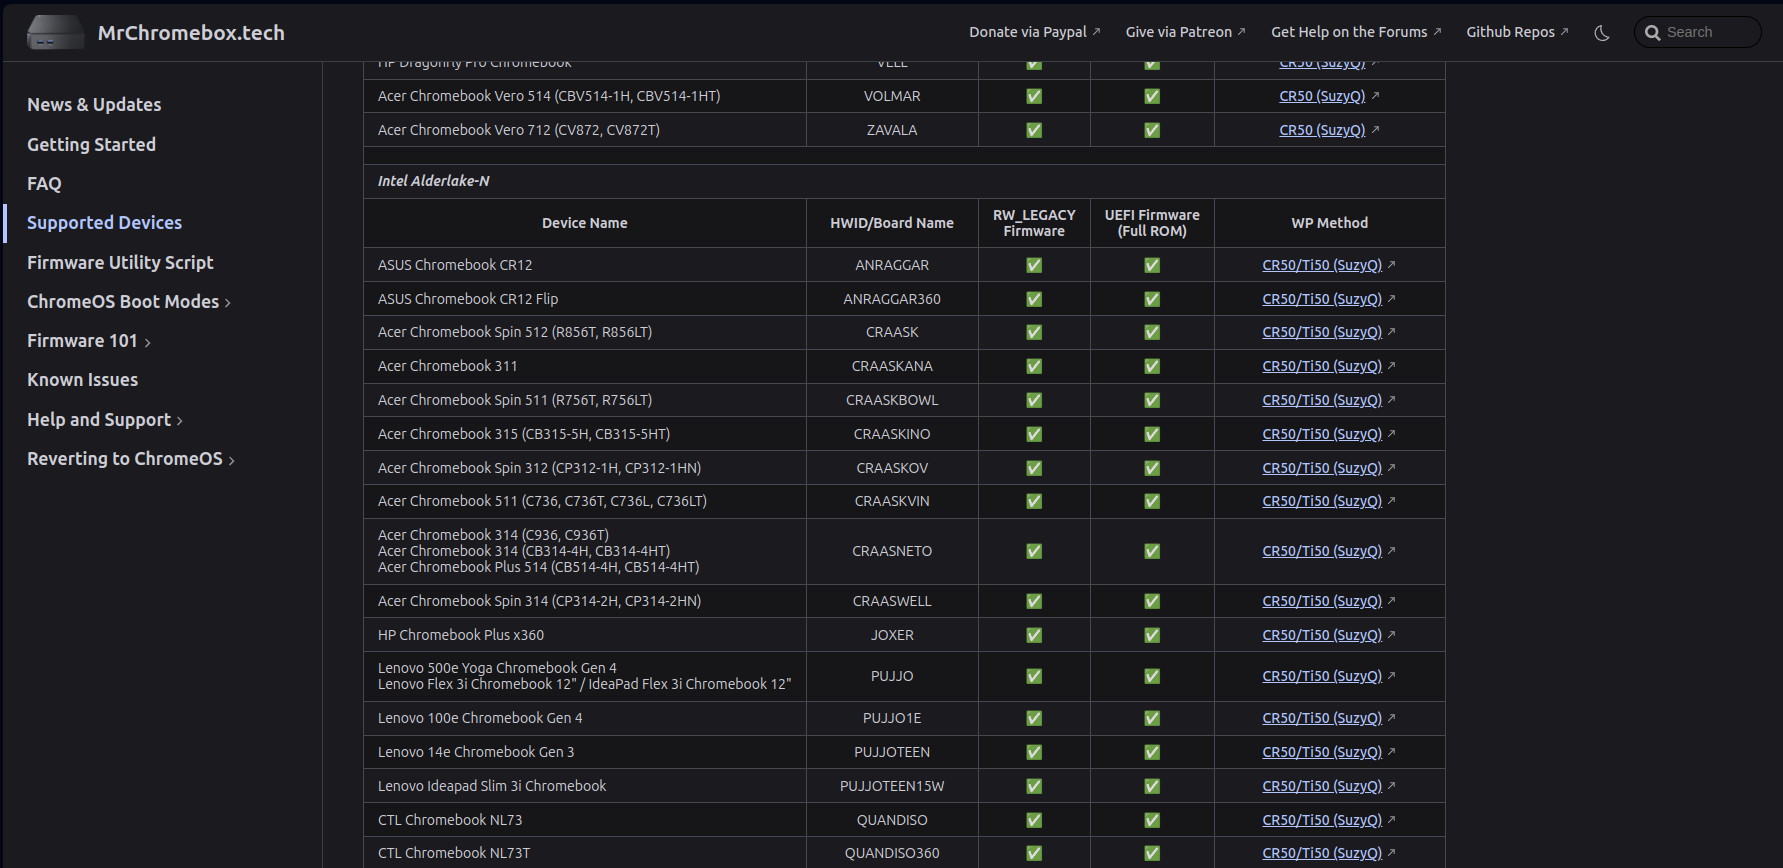Expand ChromeOS Boot Modes section

tap(129, 302)
